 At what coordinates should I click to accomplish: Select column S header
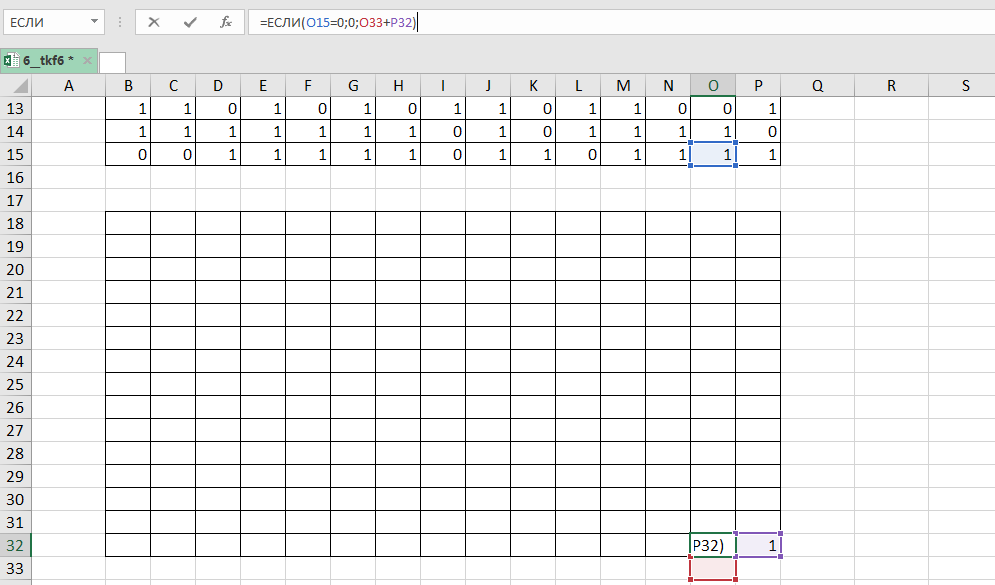coord(965,86)
